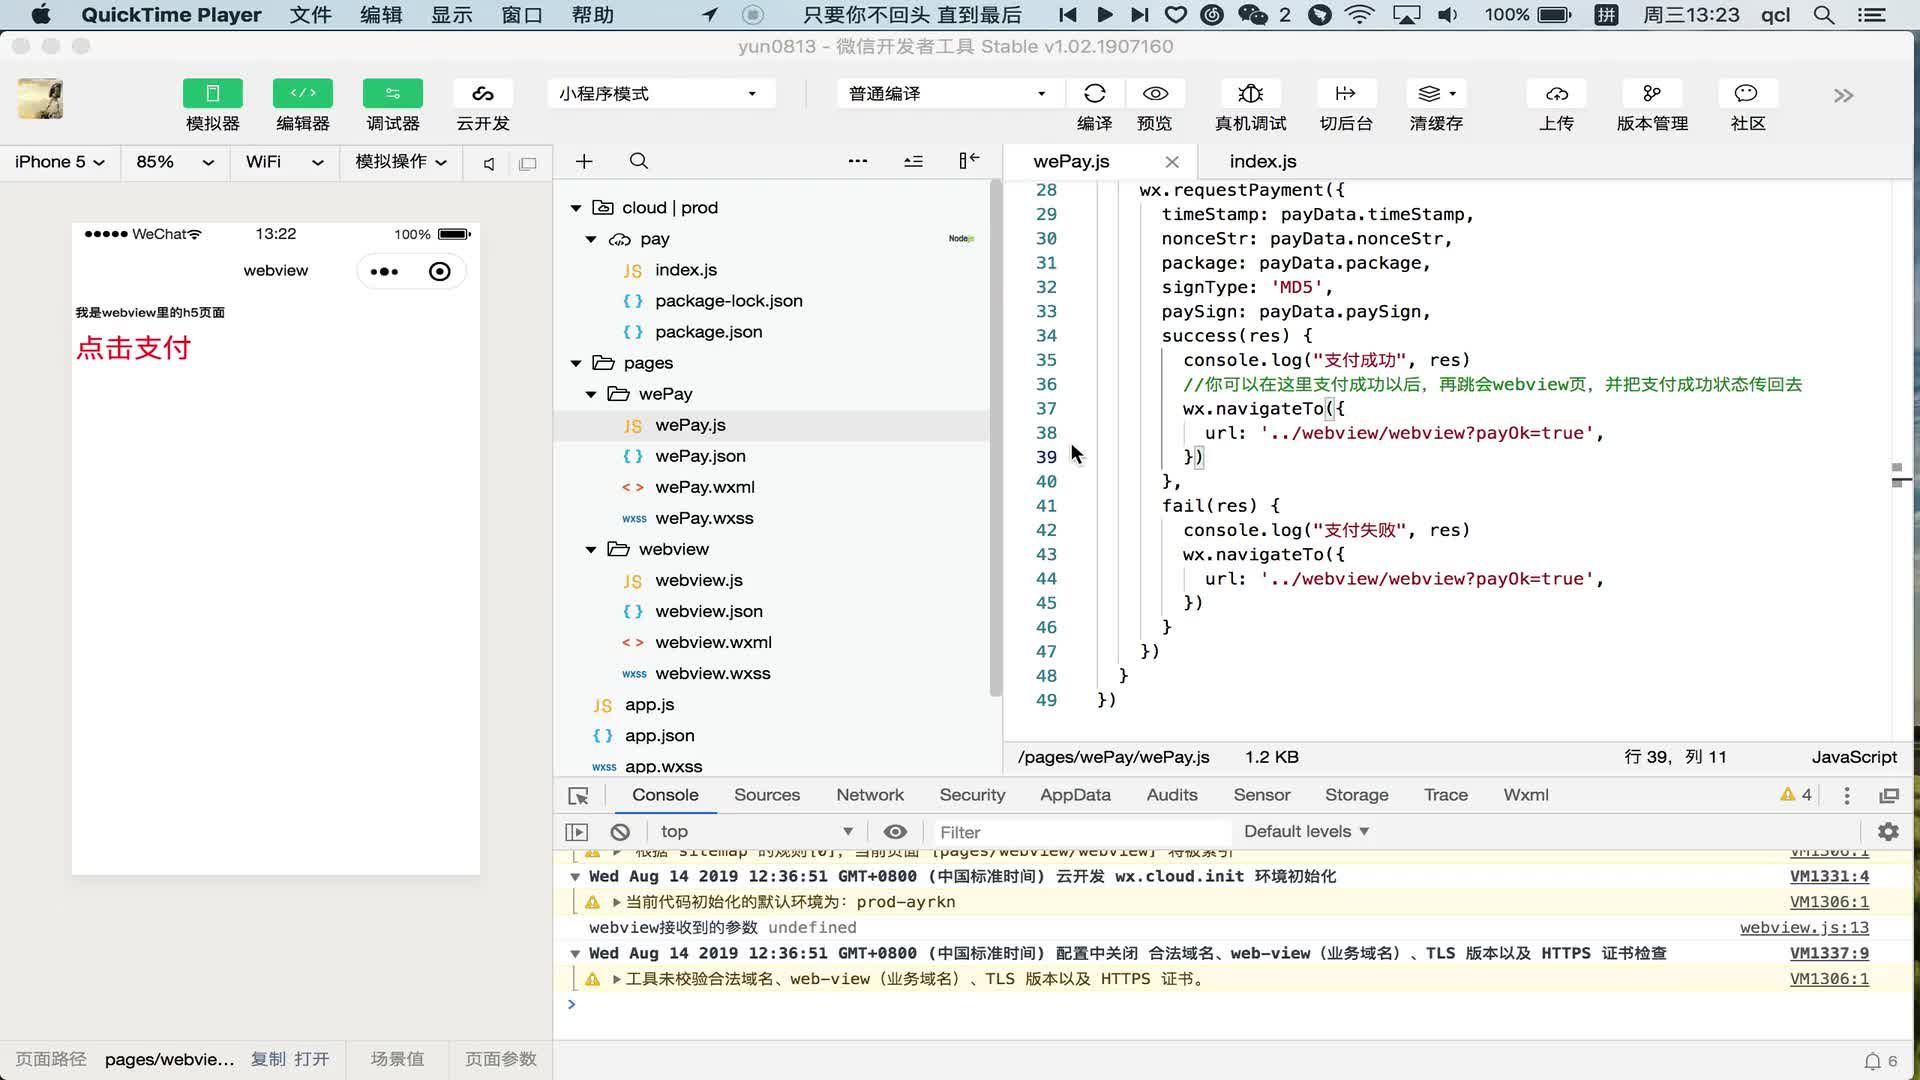This screenshot has width=1920, height=1080.
Task: Open the simulator operations dropdown
Action: tap(401, 162)
